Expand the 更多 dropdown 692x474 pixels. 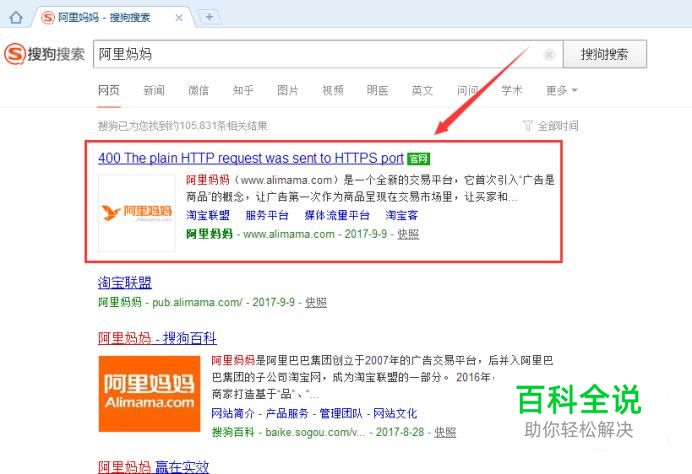tap(561, 90)
